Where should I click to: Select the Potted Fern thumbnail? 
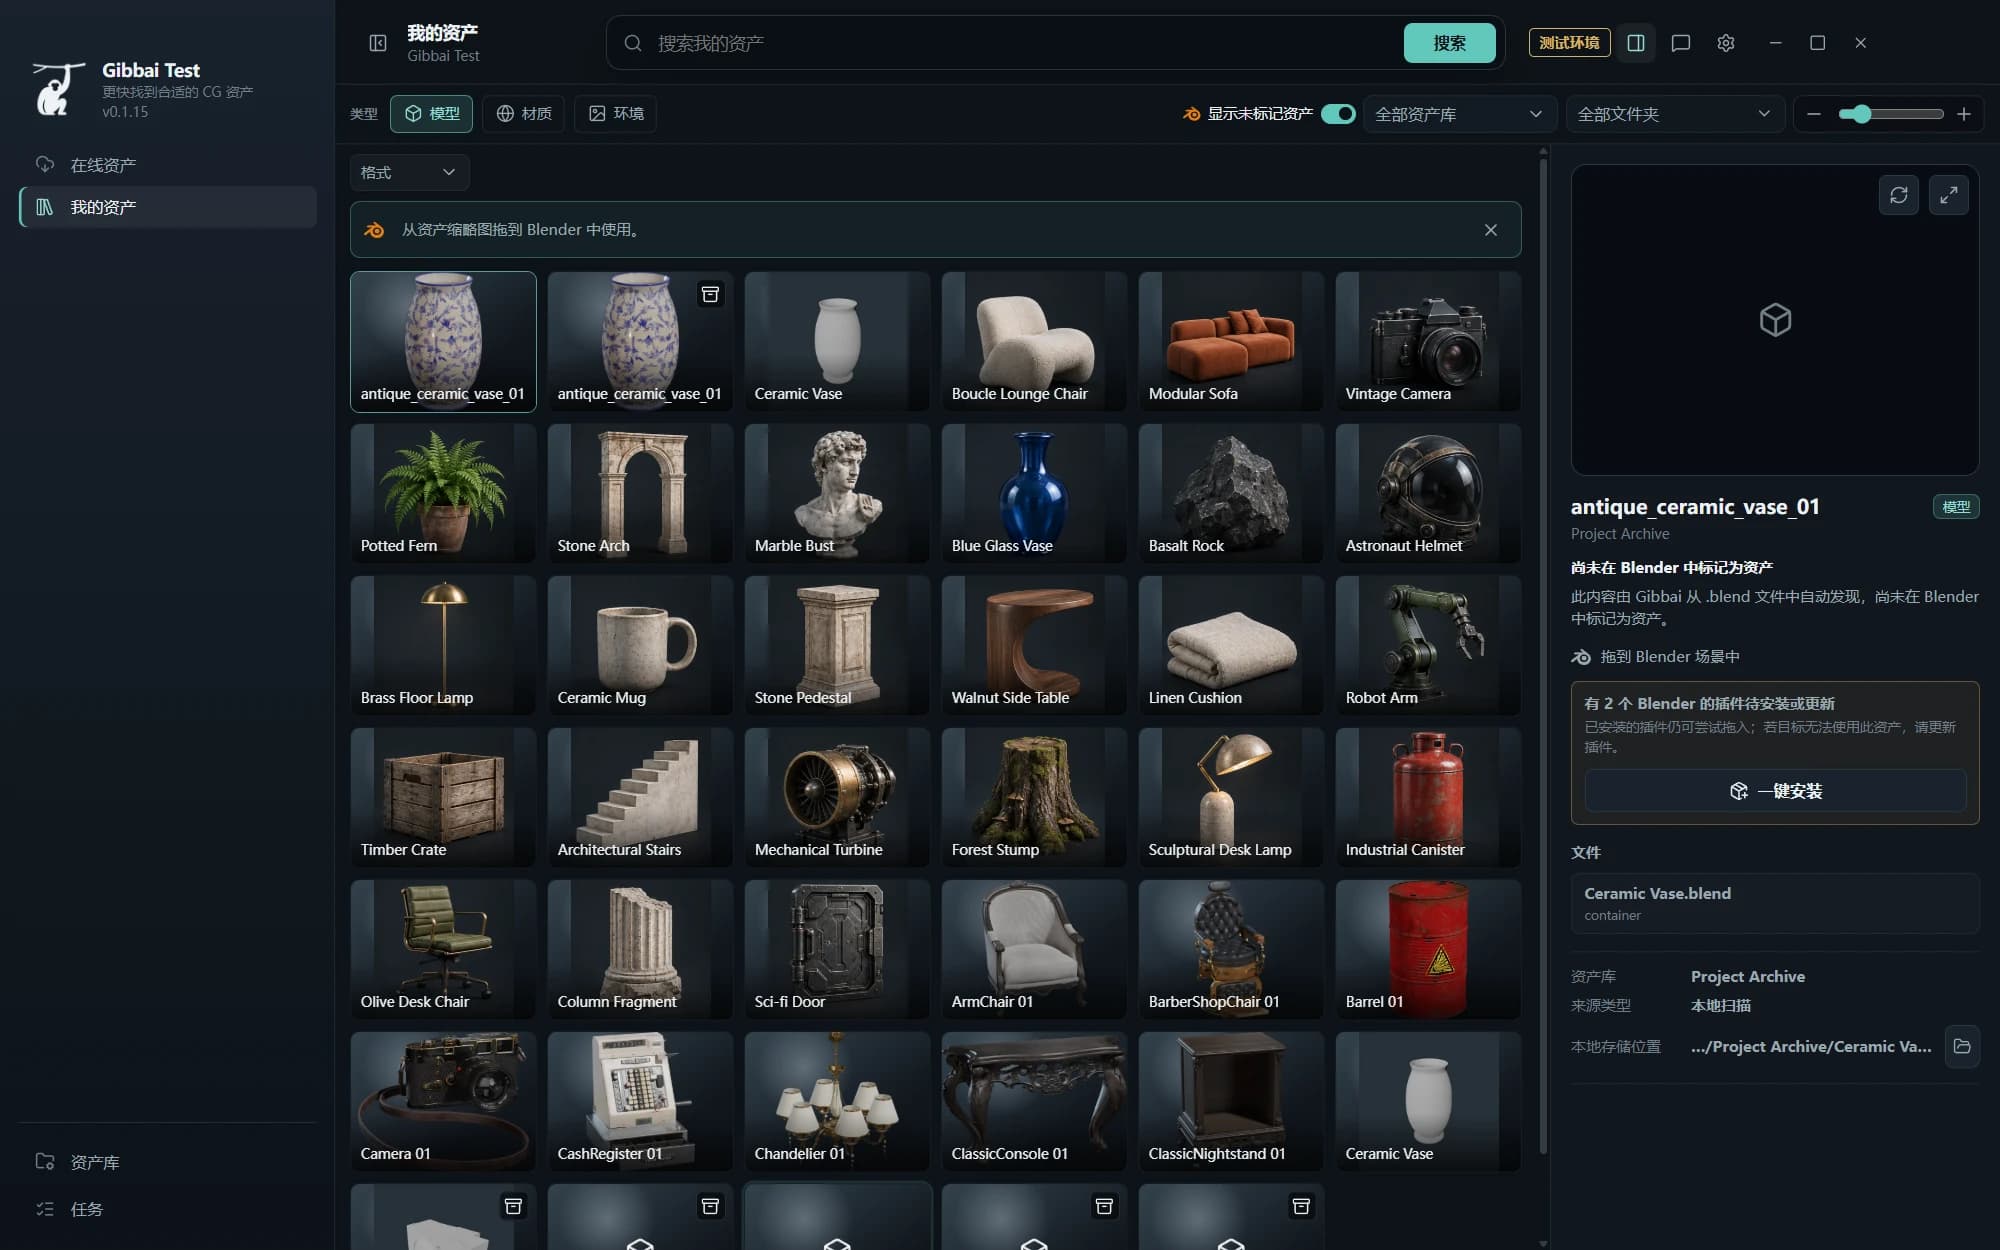(443, 493)
